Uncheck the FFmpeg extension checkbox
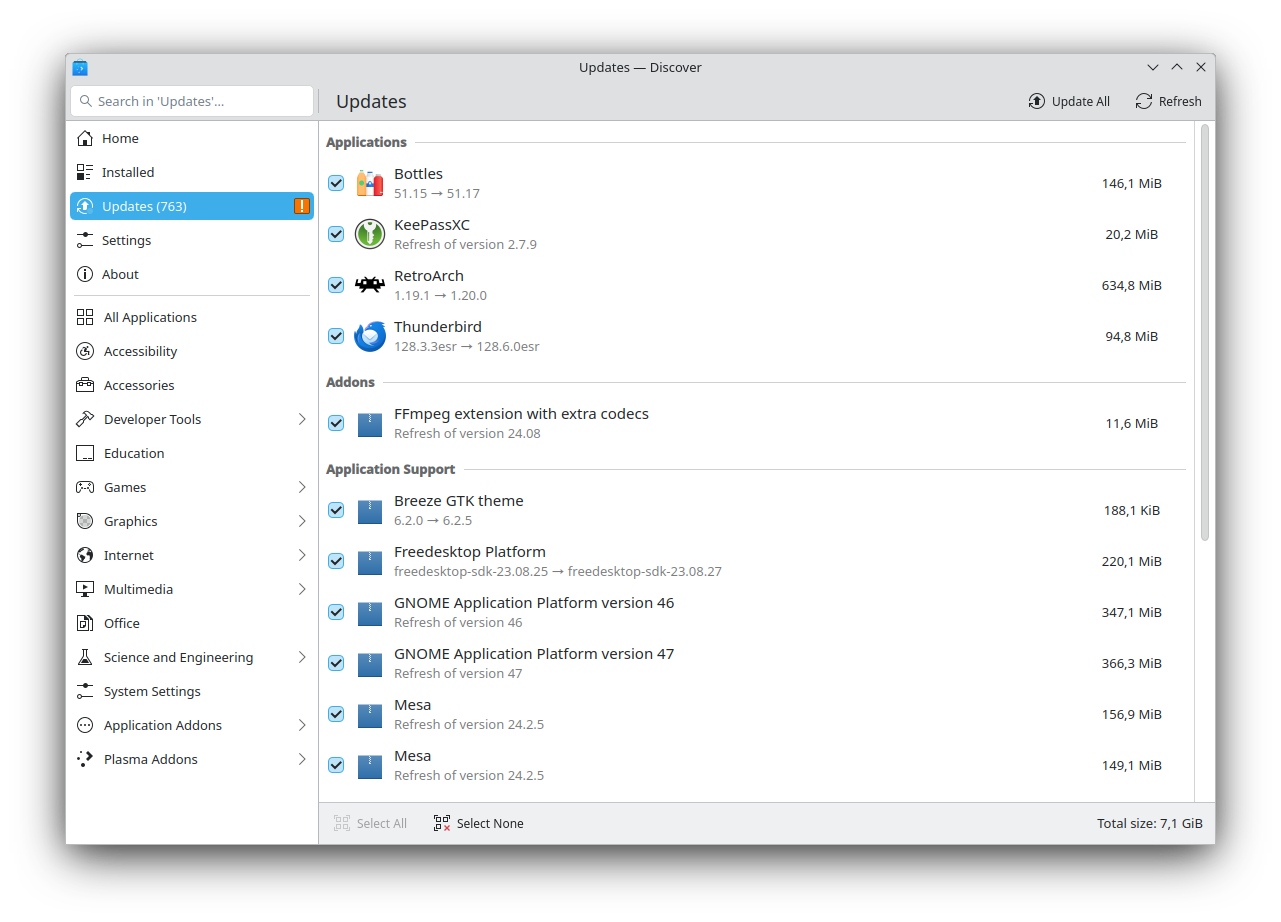The image size is (1281, 922). point(336,423)
